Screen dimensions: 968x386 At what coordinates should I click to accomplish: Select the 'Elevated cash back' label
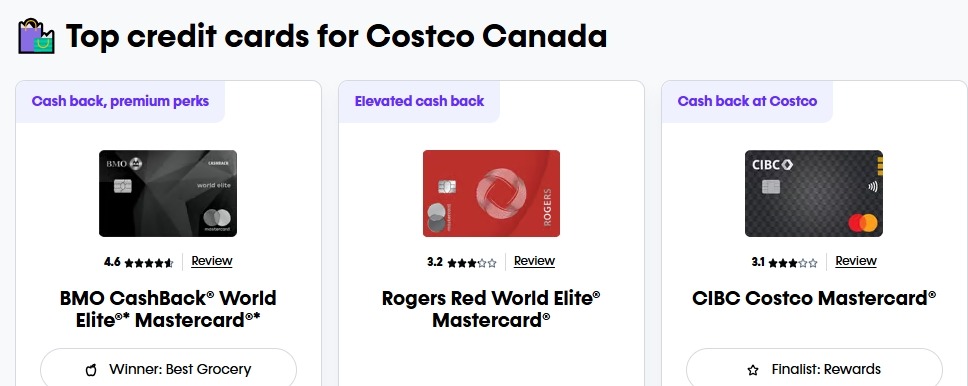click(419, 101)
